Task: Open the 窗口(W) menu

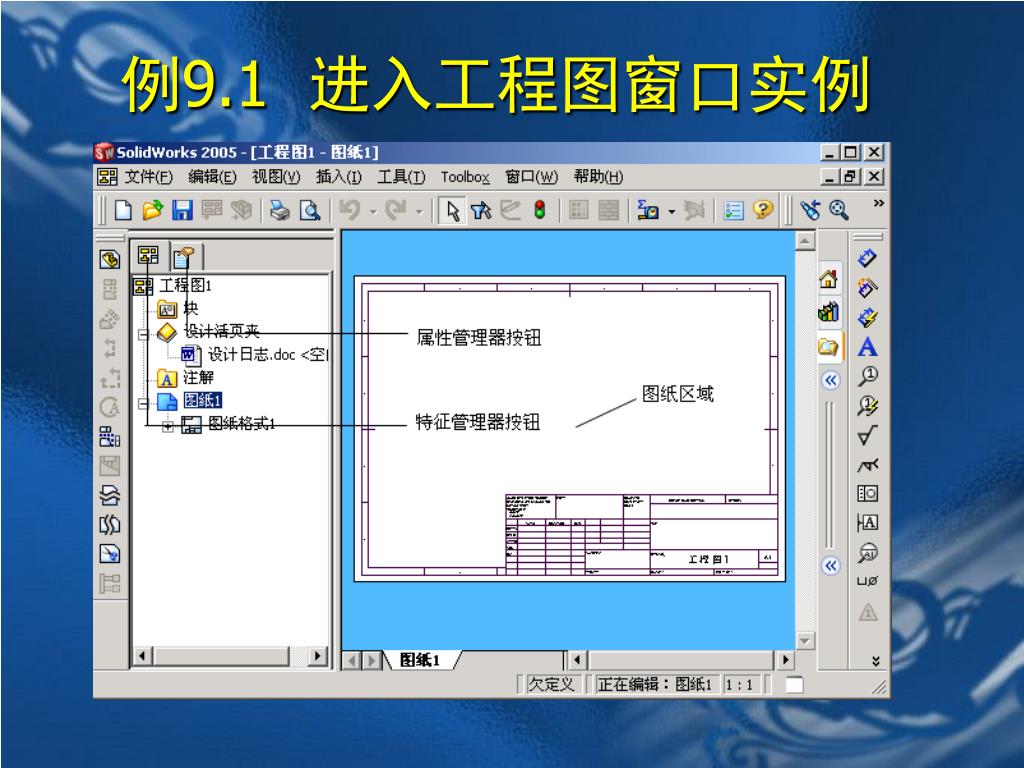Action: pos(532,176)
